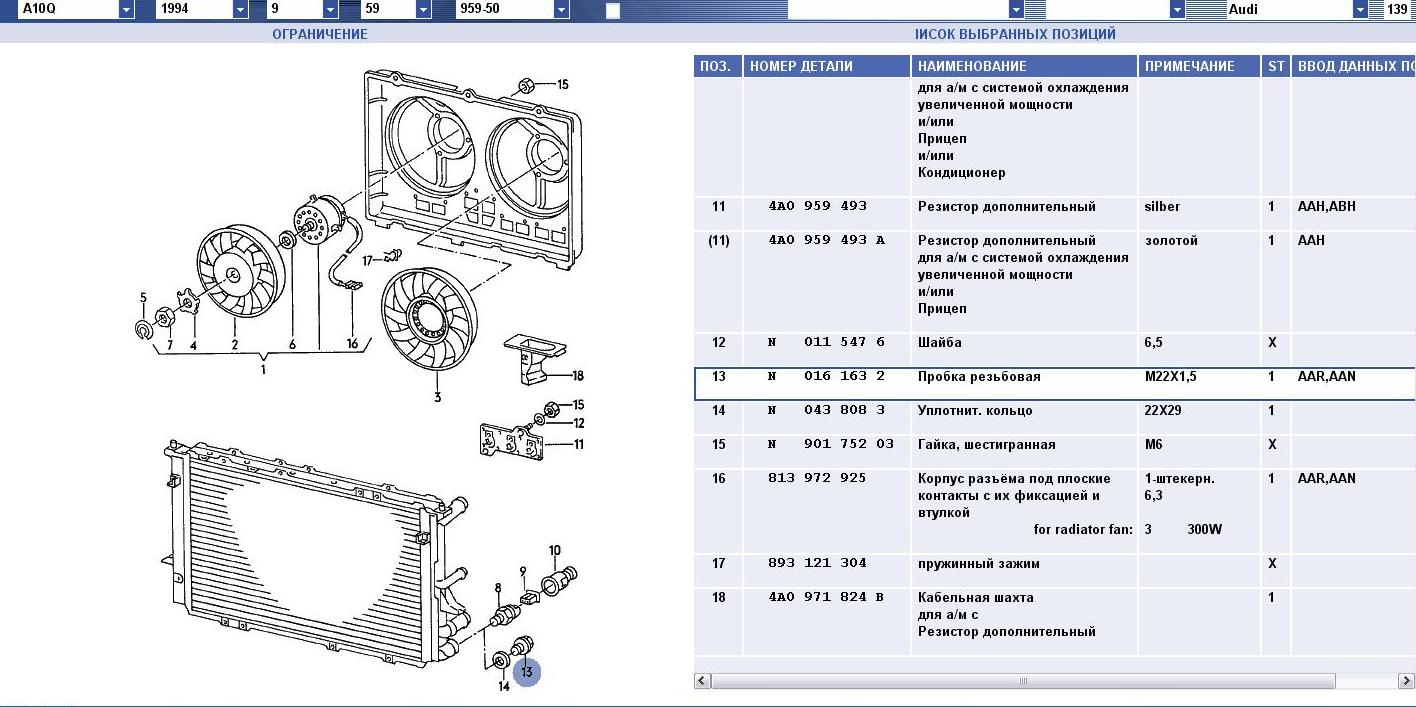The image size is (1416, 707).
Task: Expand the 1994 year dropdown
Action: (x=240, y=10)
